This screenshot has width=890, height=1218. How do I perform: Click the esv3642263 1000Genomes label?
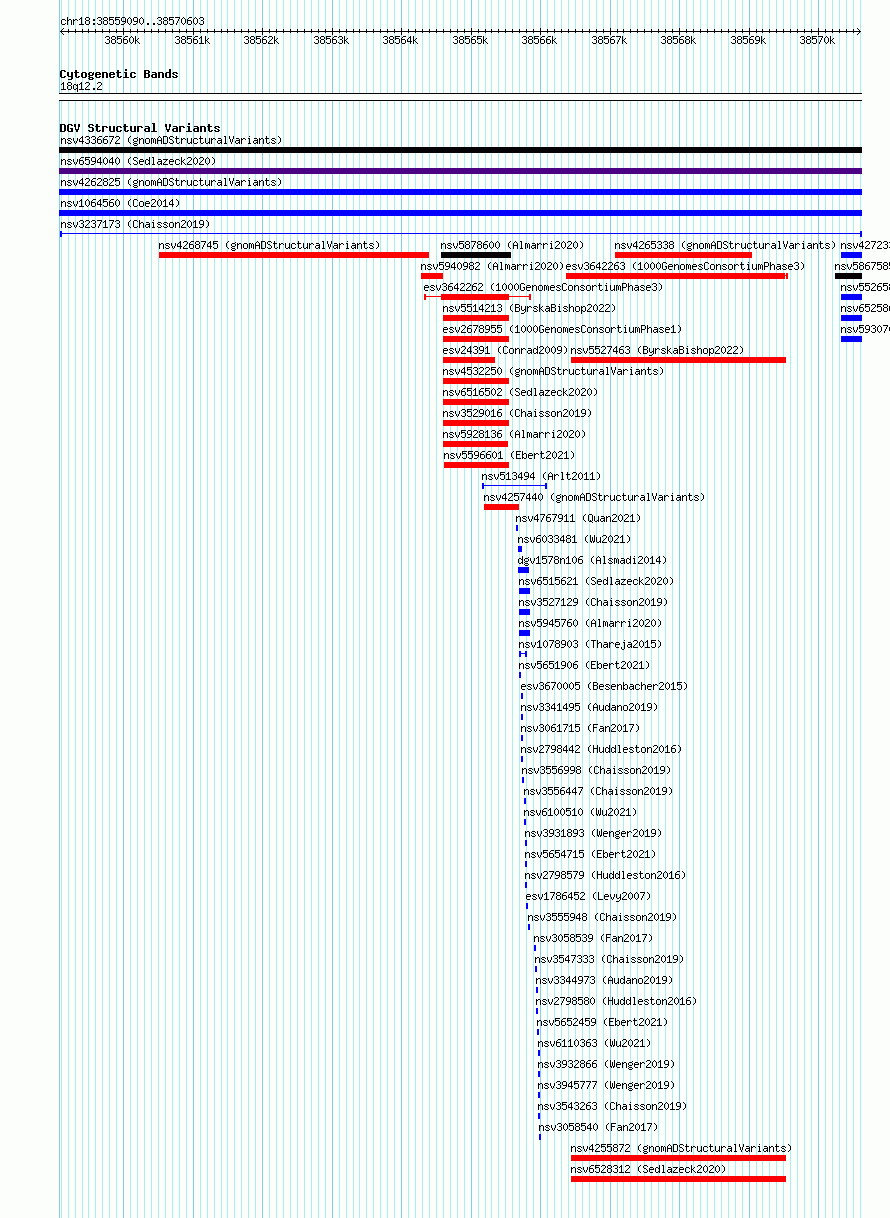click(686, 266)
